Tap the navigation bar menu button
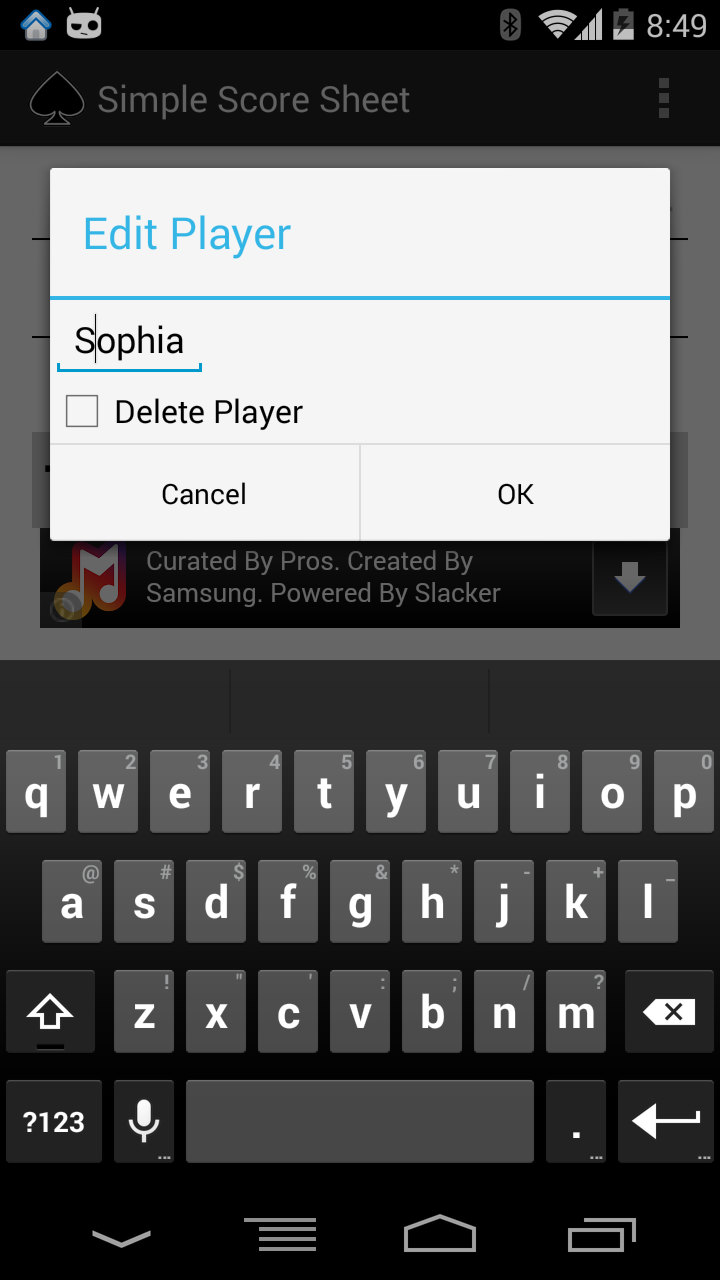 (281, 1235)
